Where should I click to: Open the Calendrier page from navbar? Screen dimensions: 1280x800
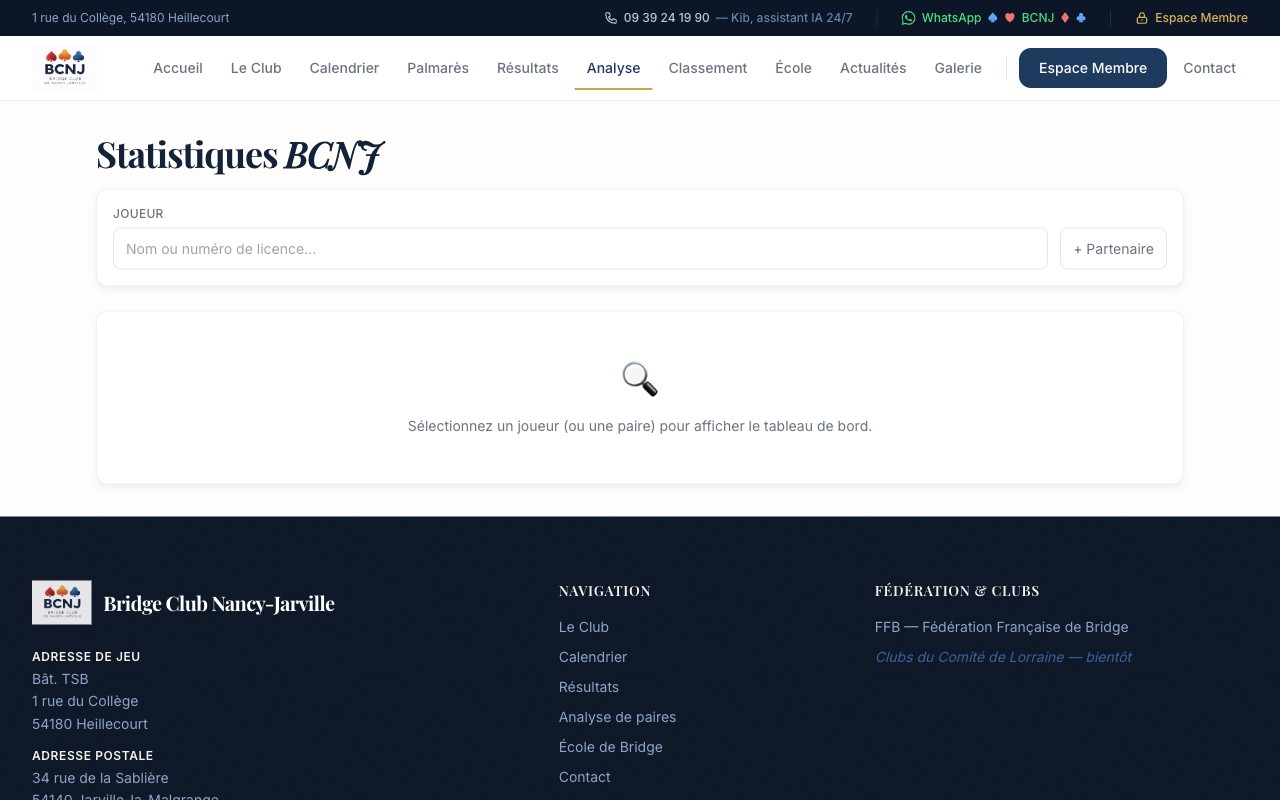344,68
